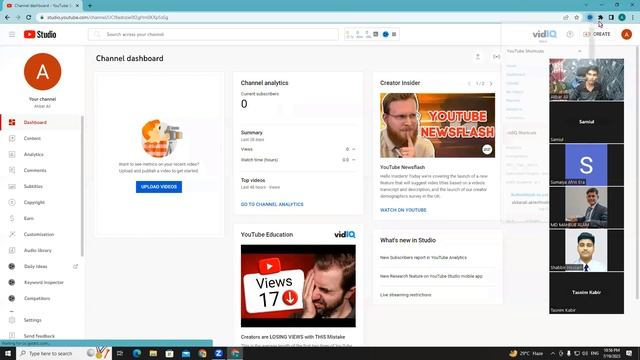Bookmark this page with the star icon
Image resolution: width=640 pixels, height=360 pixels.
(576, 18)
